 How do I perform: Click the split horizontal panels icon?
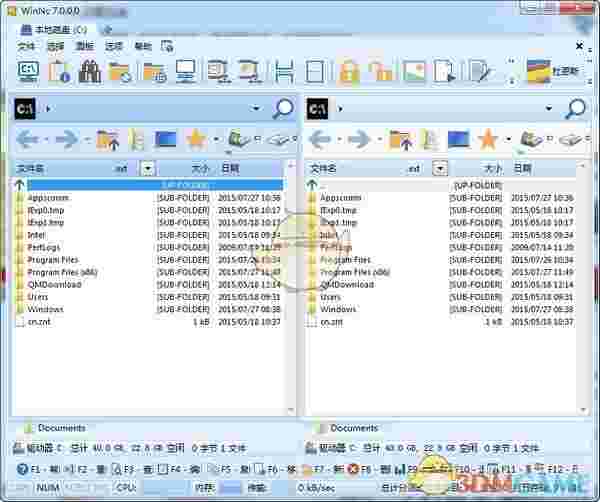(x=284, y=71)
